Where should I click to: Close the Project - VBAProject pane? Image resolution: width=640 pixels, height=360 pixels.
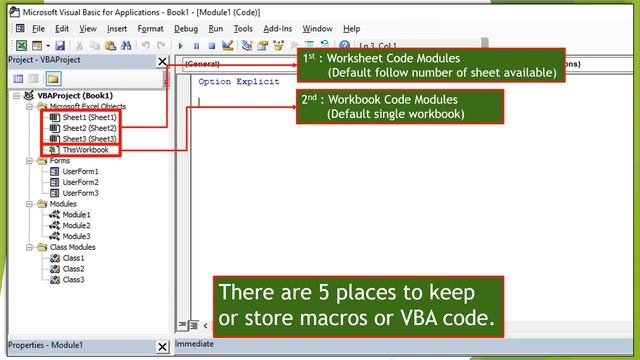[x=162, y=61]
